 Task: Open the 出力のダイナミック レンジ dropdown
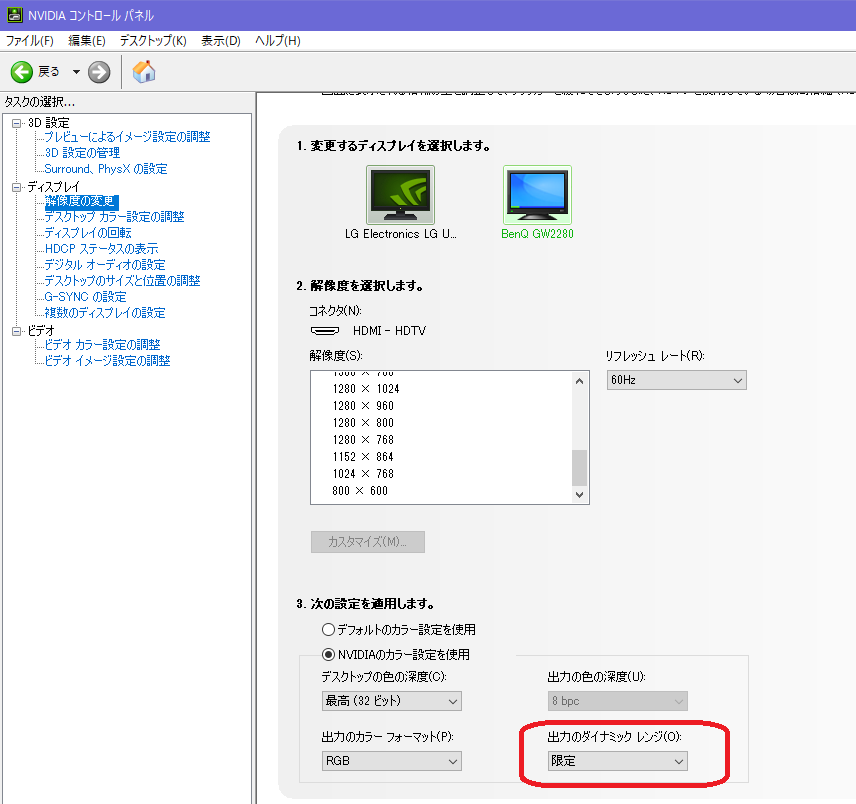tap(617, 762)
